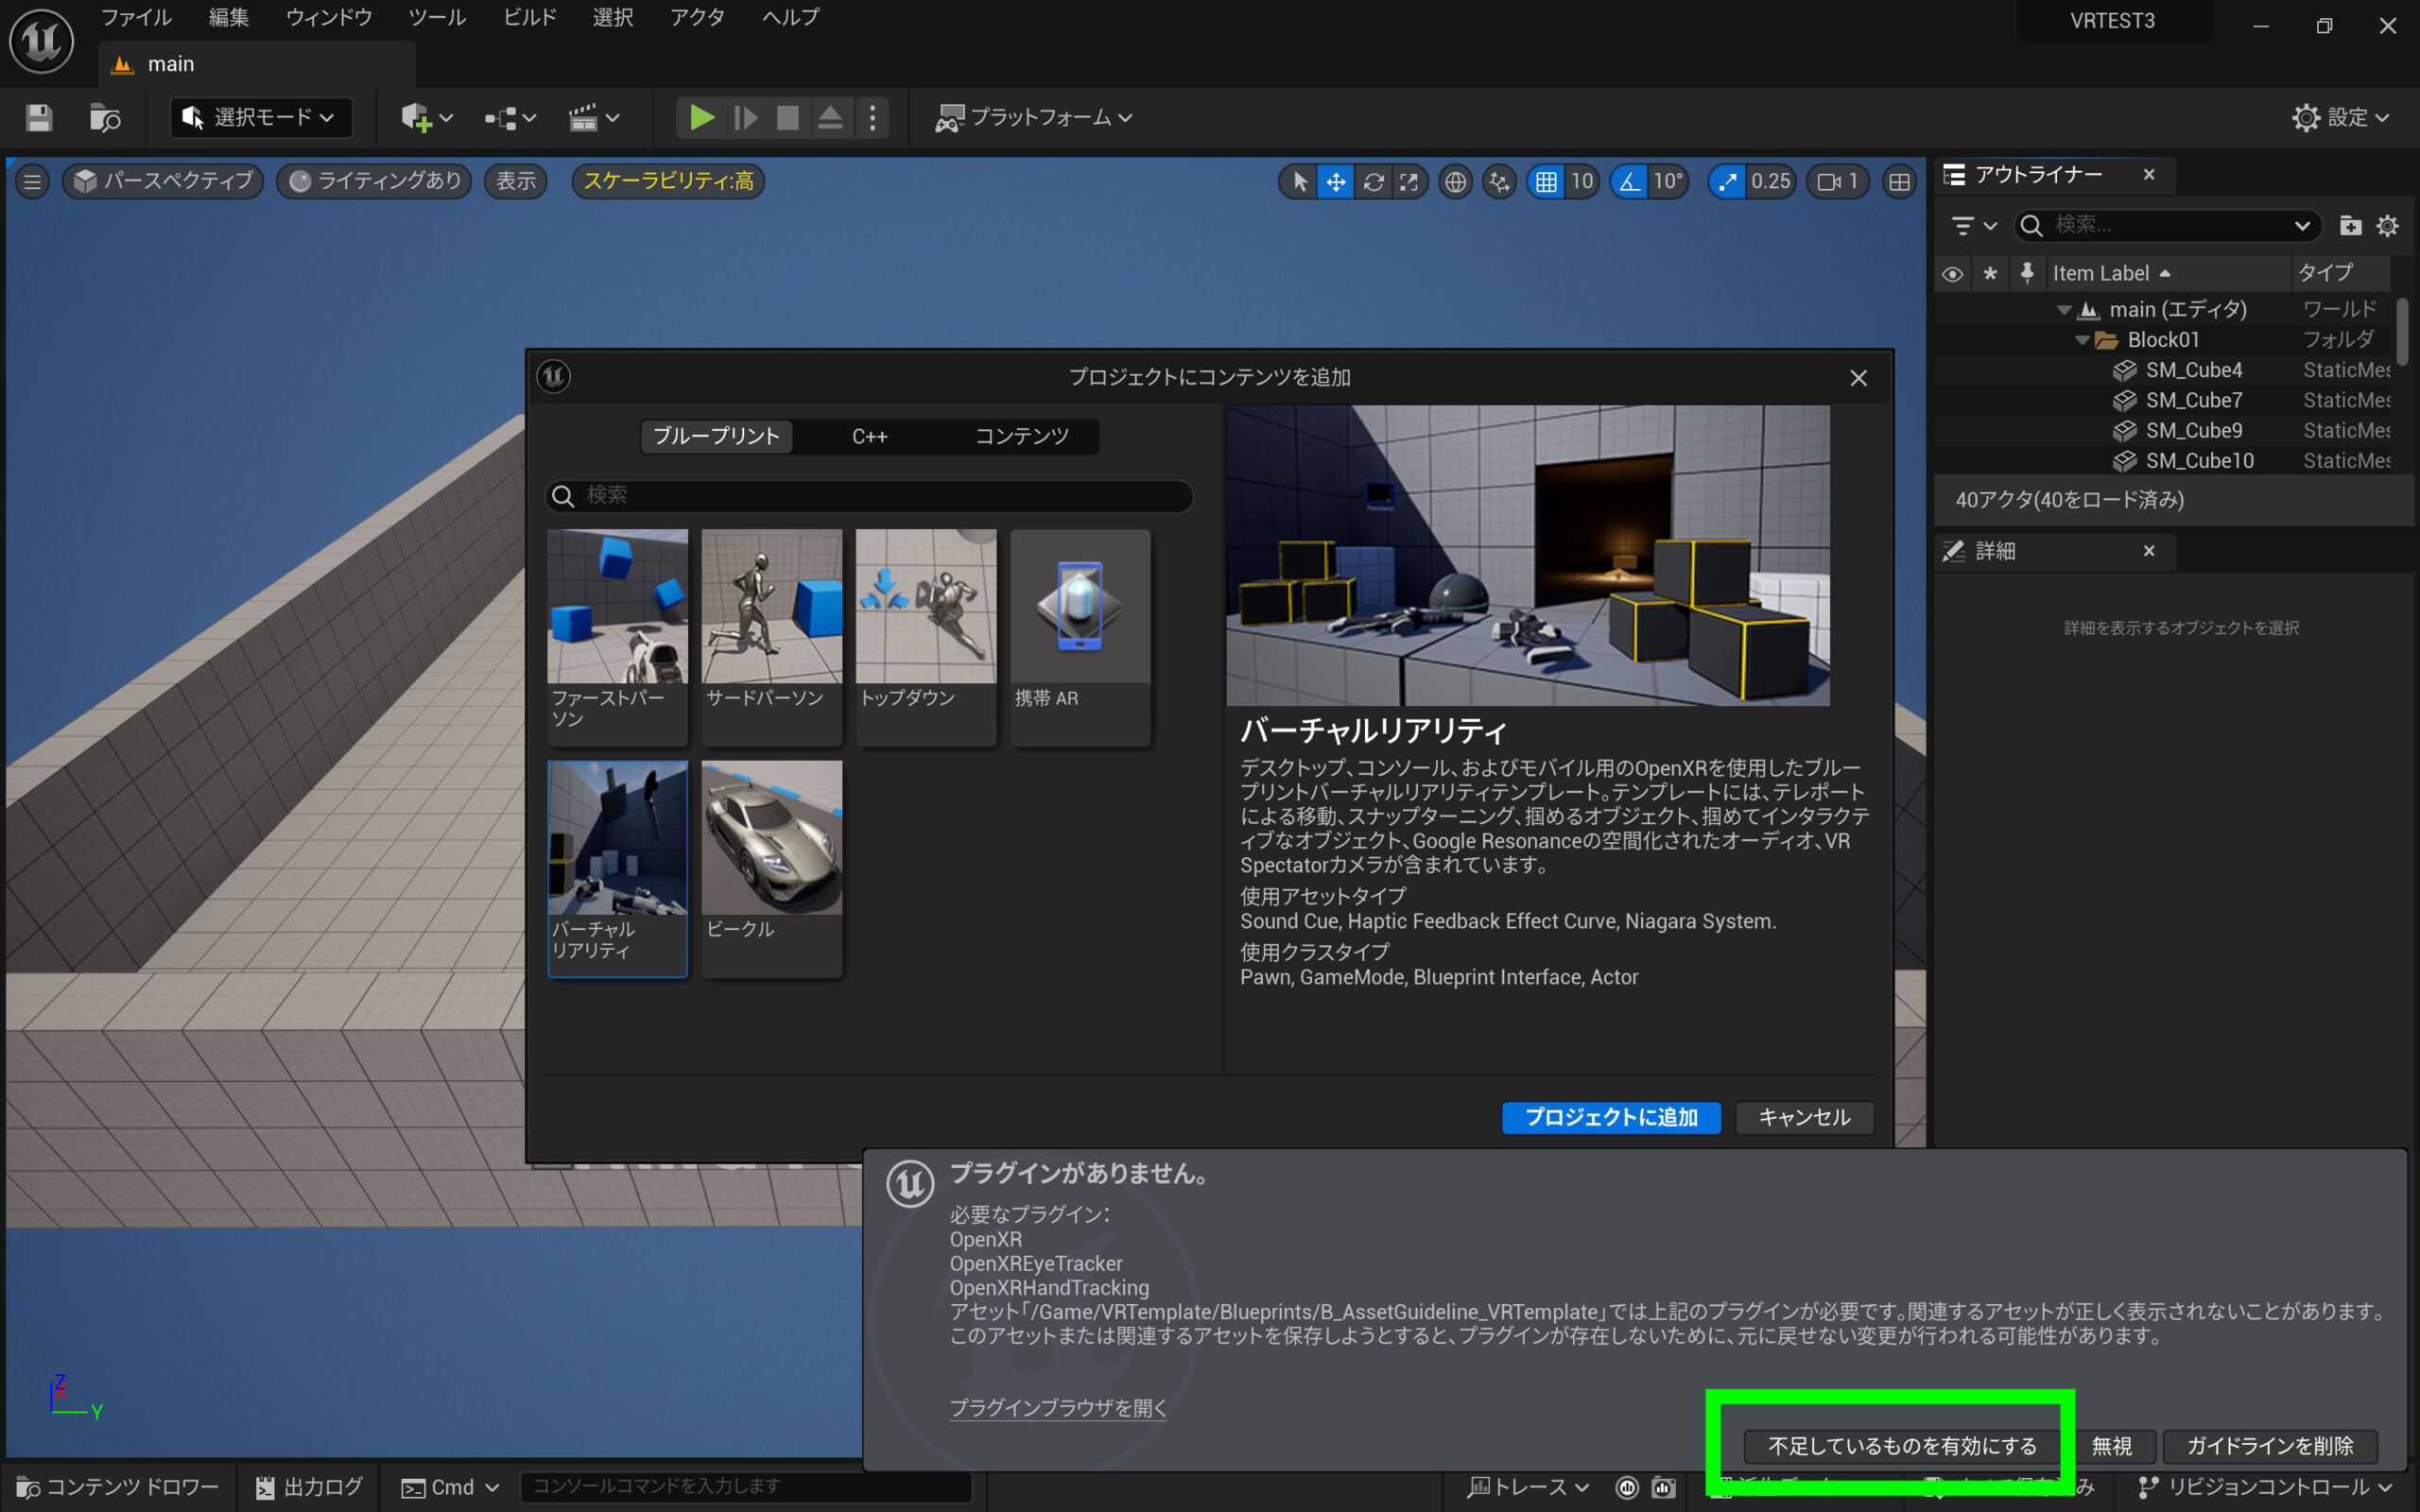The height and width of the screenshot is (1512, 2420).
Task: Click the save level floppy disk icon
Action: tap(39, 118)
